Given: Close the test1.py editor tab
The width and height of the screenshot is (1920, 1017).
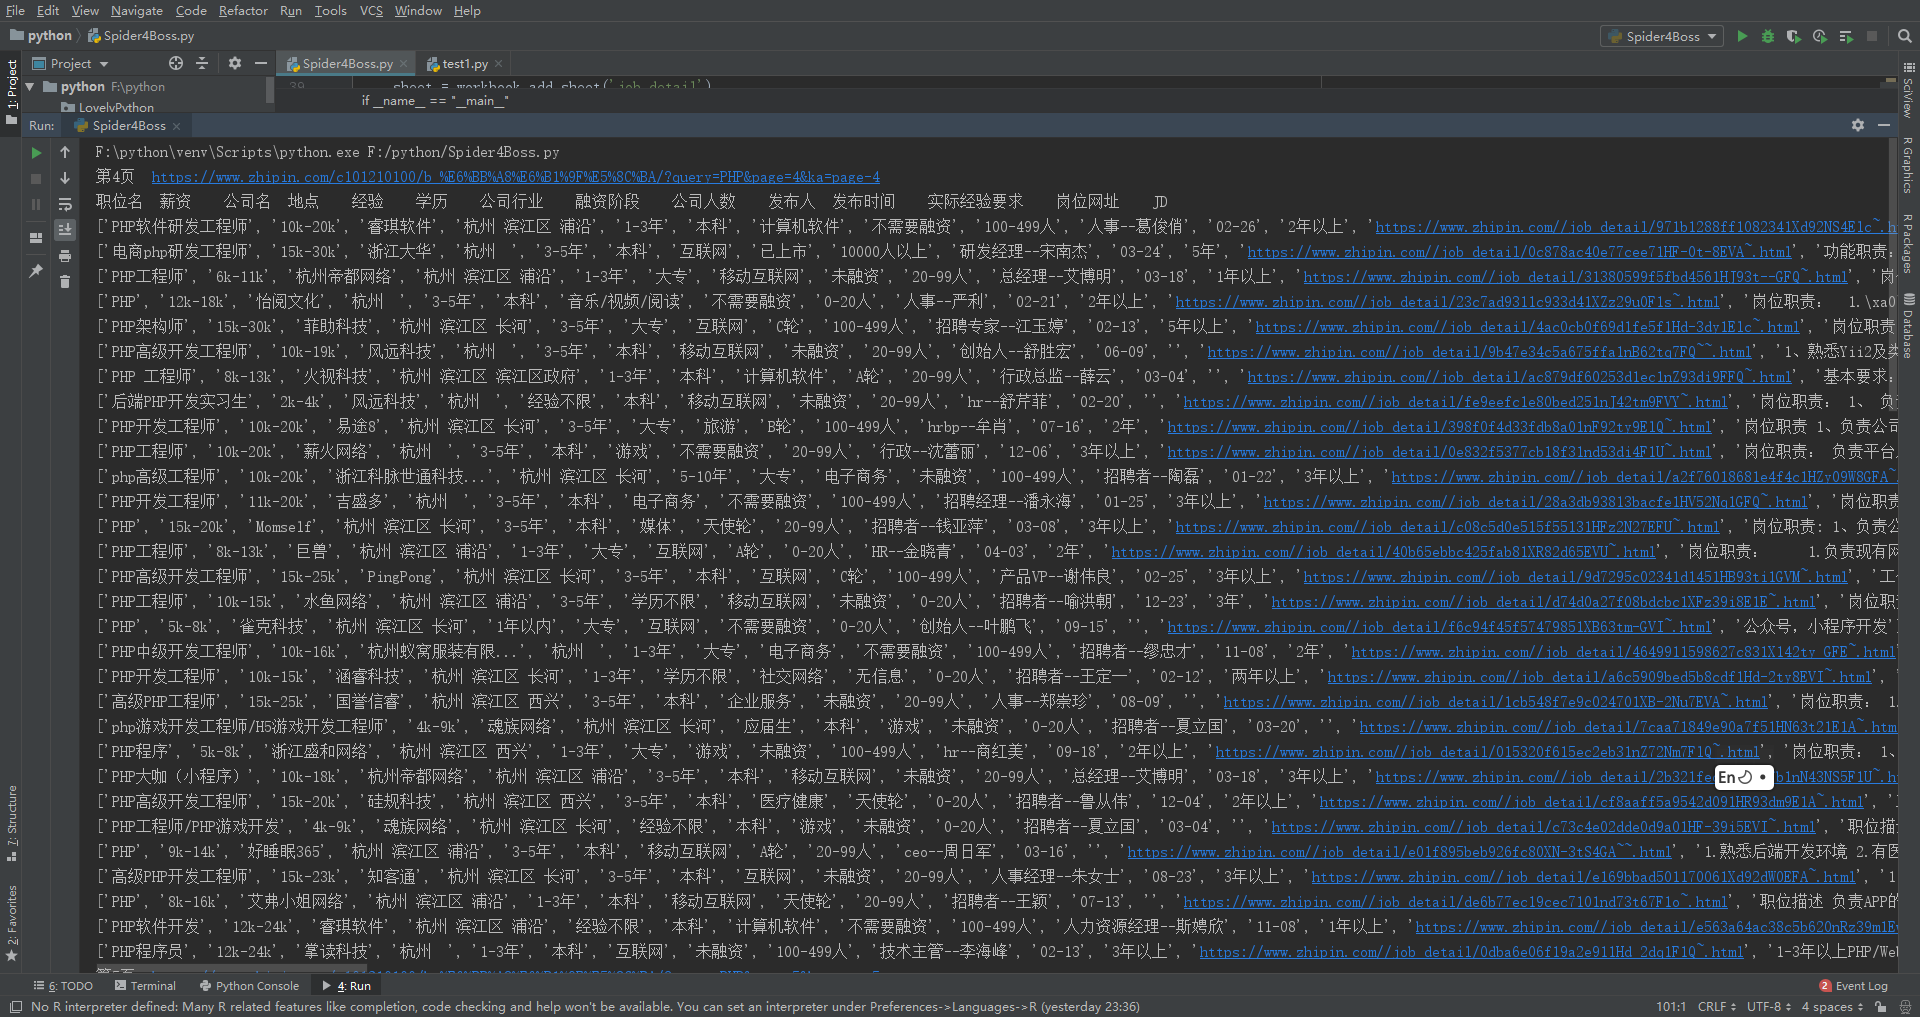Looking at the screenshot, I should pos(499,64).
